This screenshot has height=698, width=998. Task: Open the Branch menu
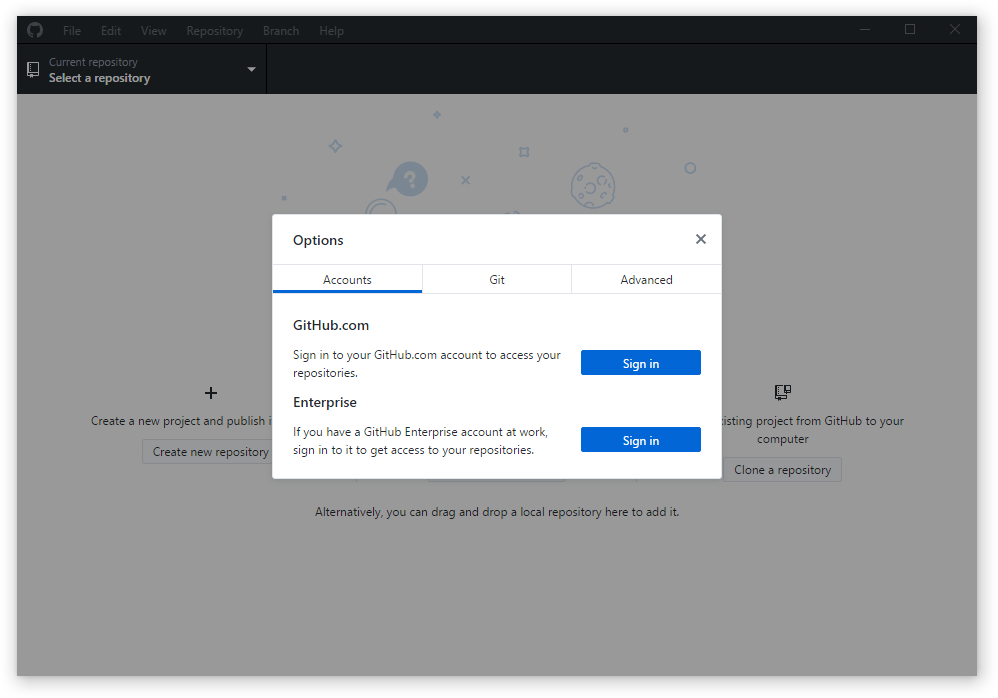tap(281, 31)
